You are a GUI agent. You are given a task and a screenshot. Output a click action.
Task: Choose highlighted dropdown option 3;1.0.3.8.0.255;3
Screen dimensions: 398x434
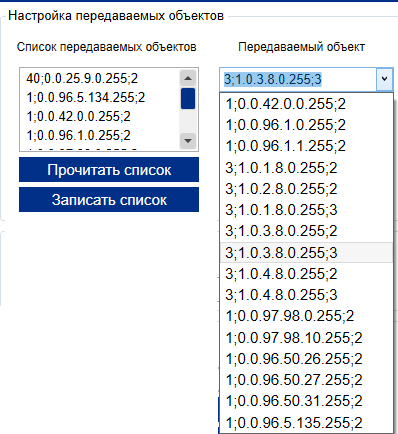coord(306,253)
